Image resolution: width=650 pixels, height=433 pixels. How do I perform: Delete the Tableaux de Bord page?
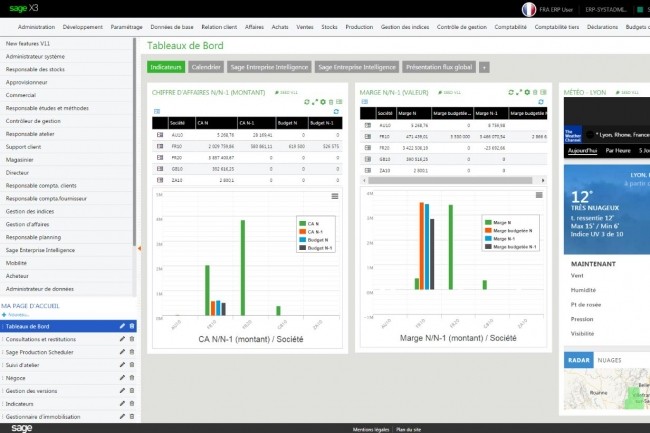(132, 326)
